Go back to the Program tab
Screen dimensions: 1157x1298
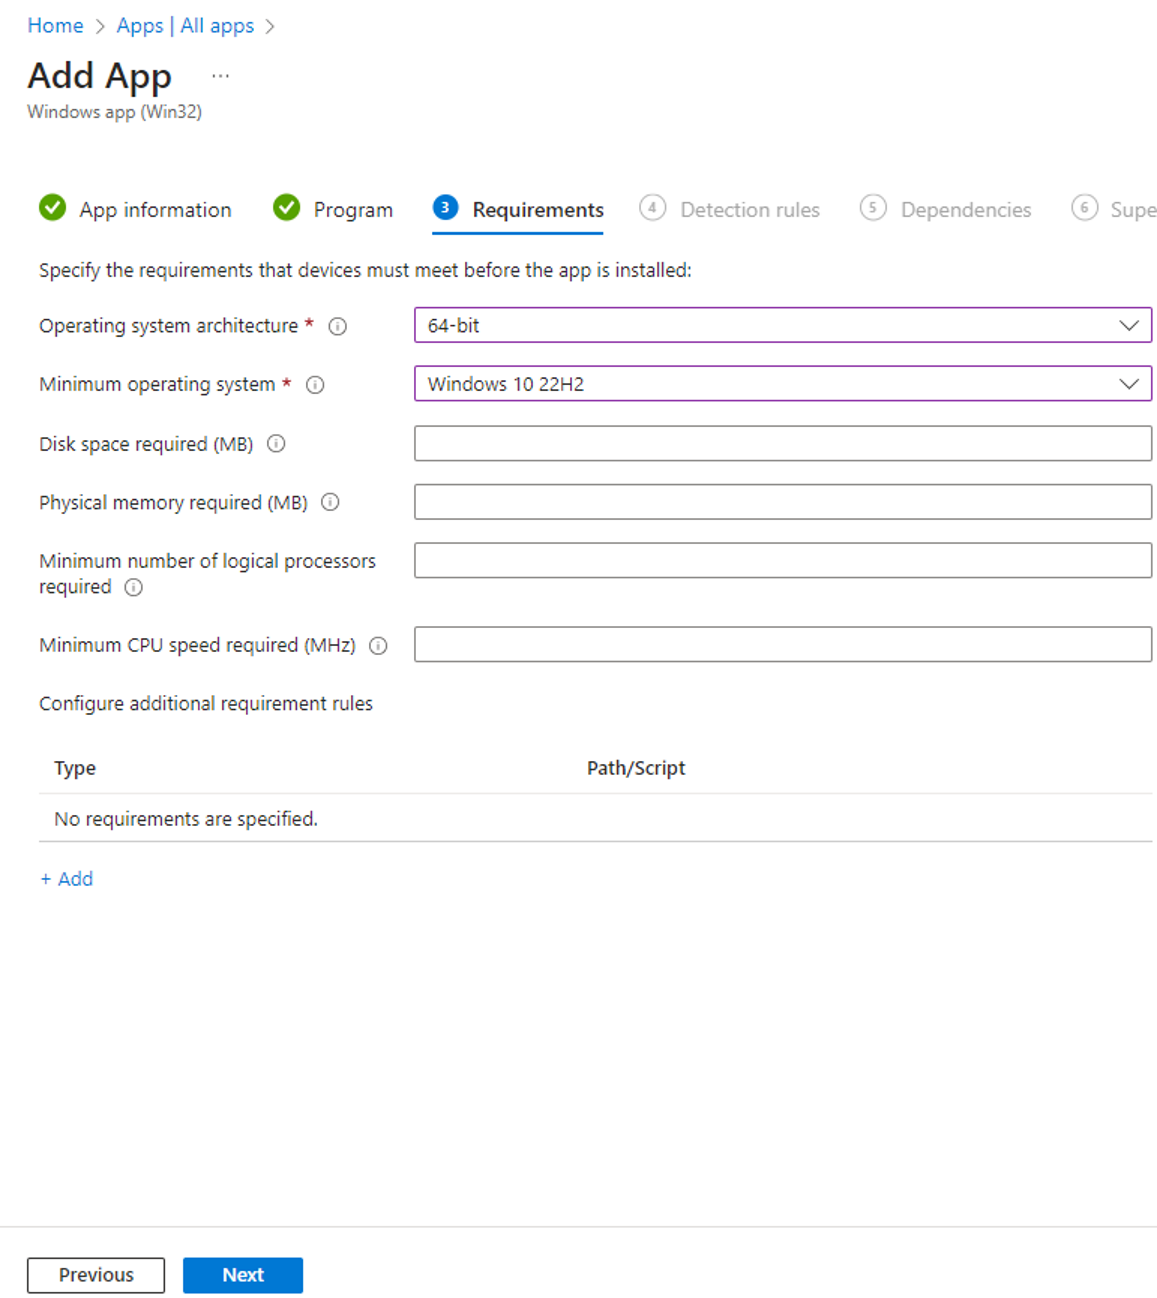(353, 209)
